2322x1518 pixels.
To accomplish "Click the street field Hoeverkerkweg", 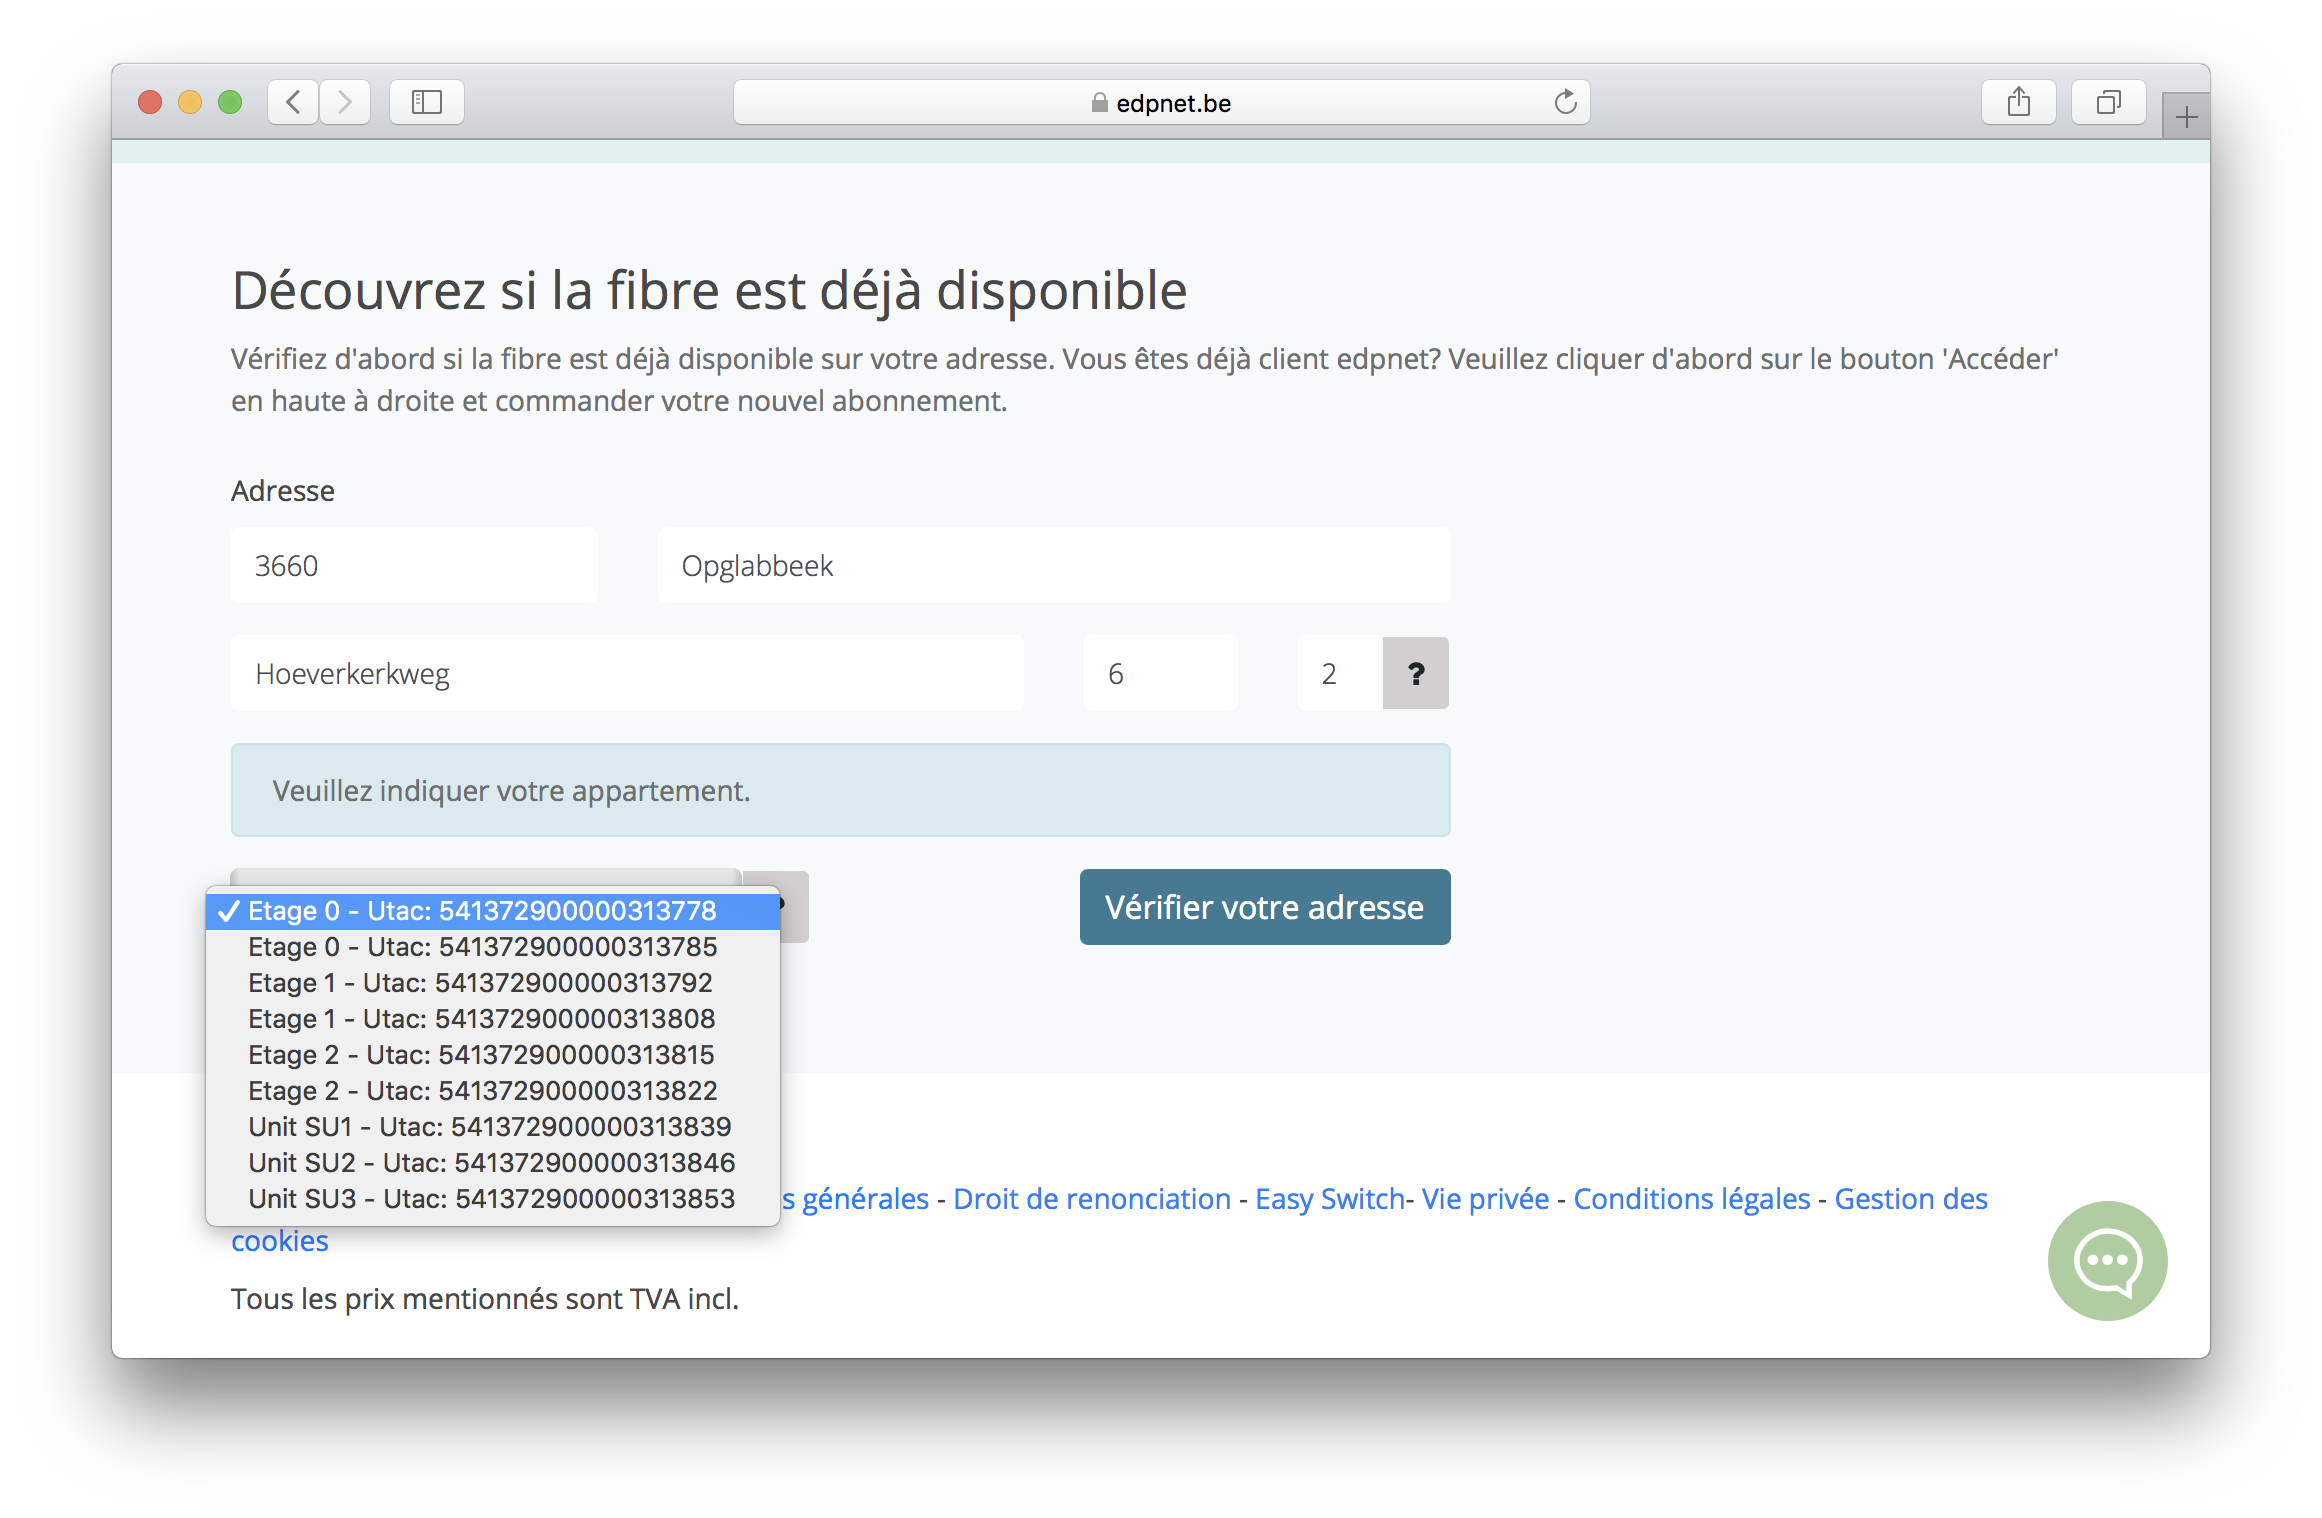I will pos(627,673).
